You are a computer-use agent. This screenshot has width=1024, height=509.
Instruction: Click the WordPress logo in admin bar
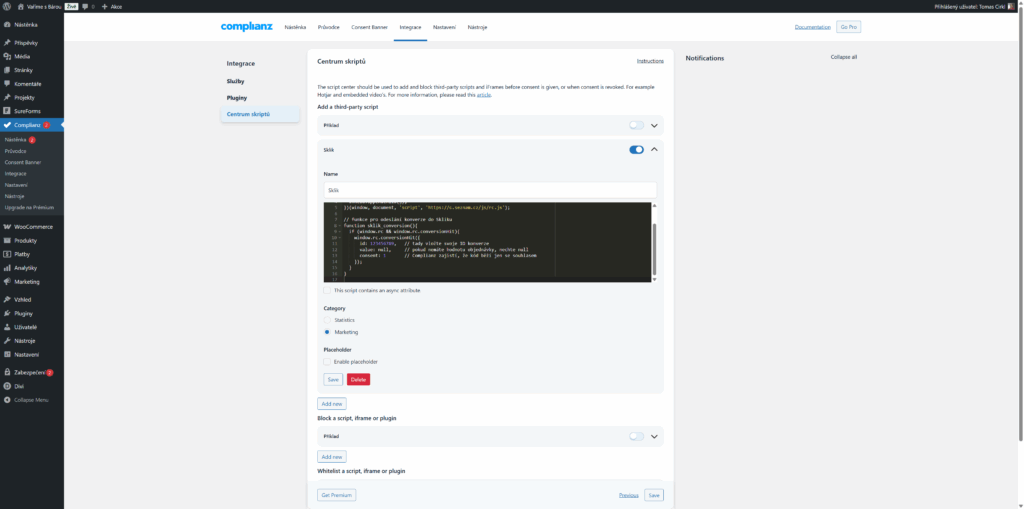[x=7, y=6]
